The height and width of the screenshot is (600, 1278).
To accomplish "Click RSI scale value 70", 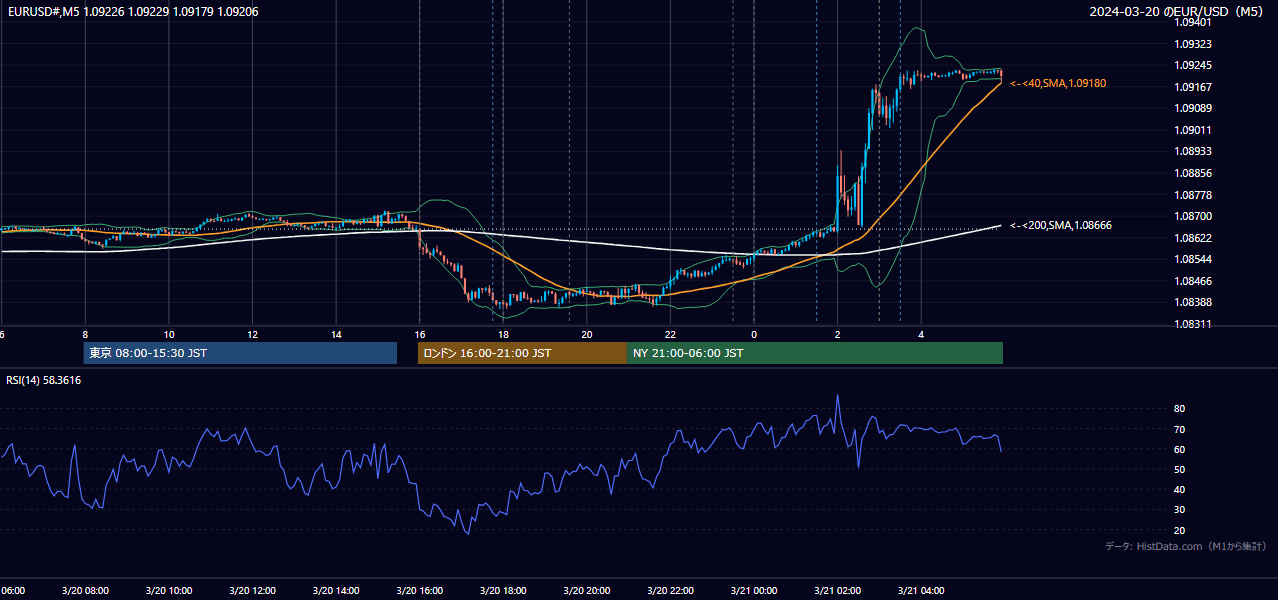I will click(x=1179, y=429).
